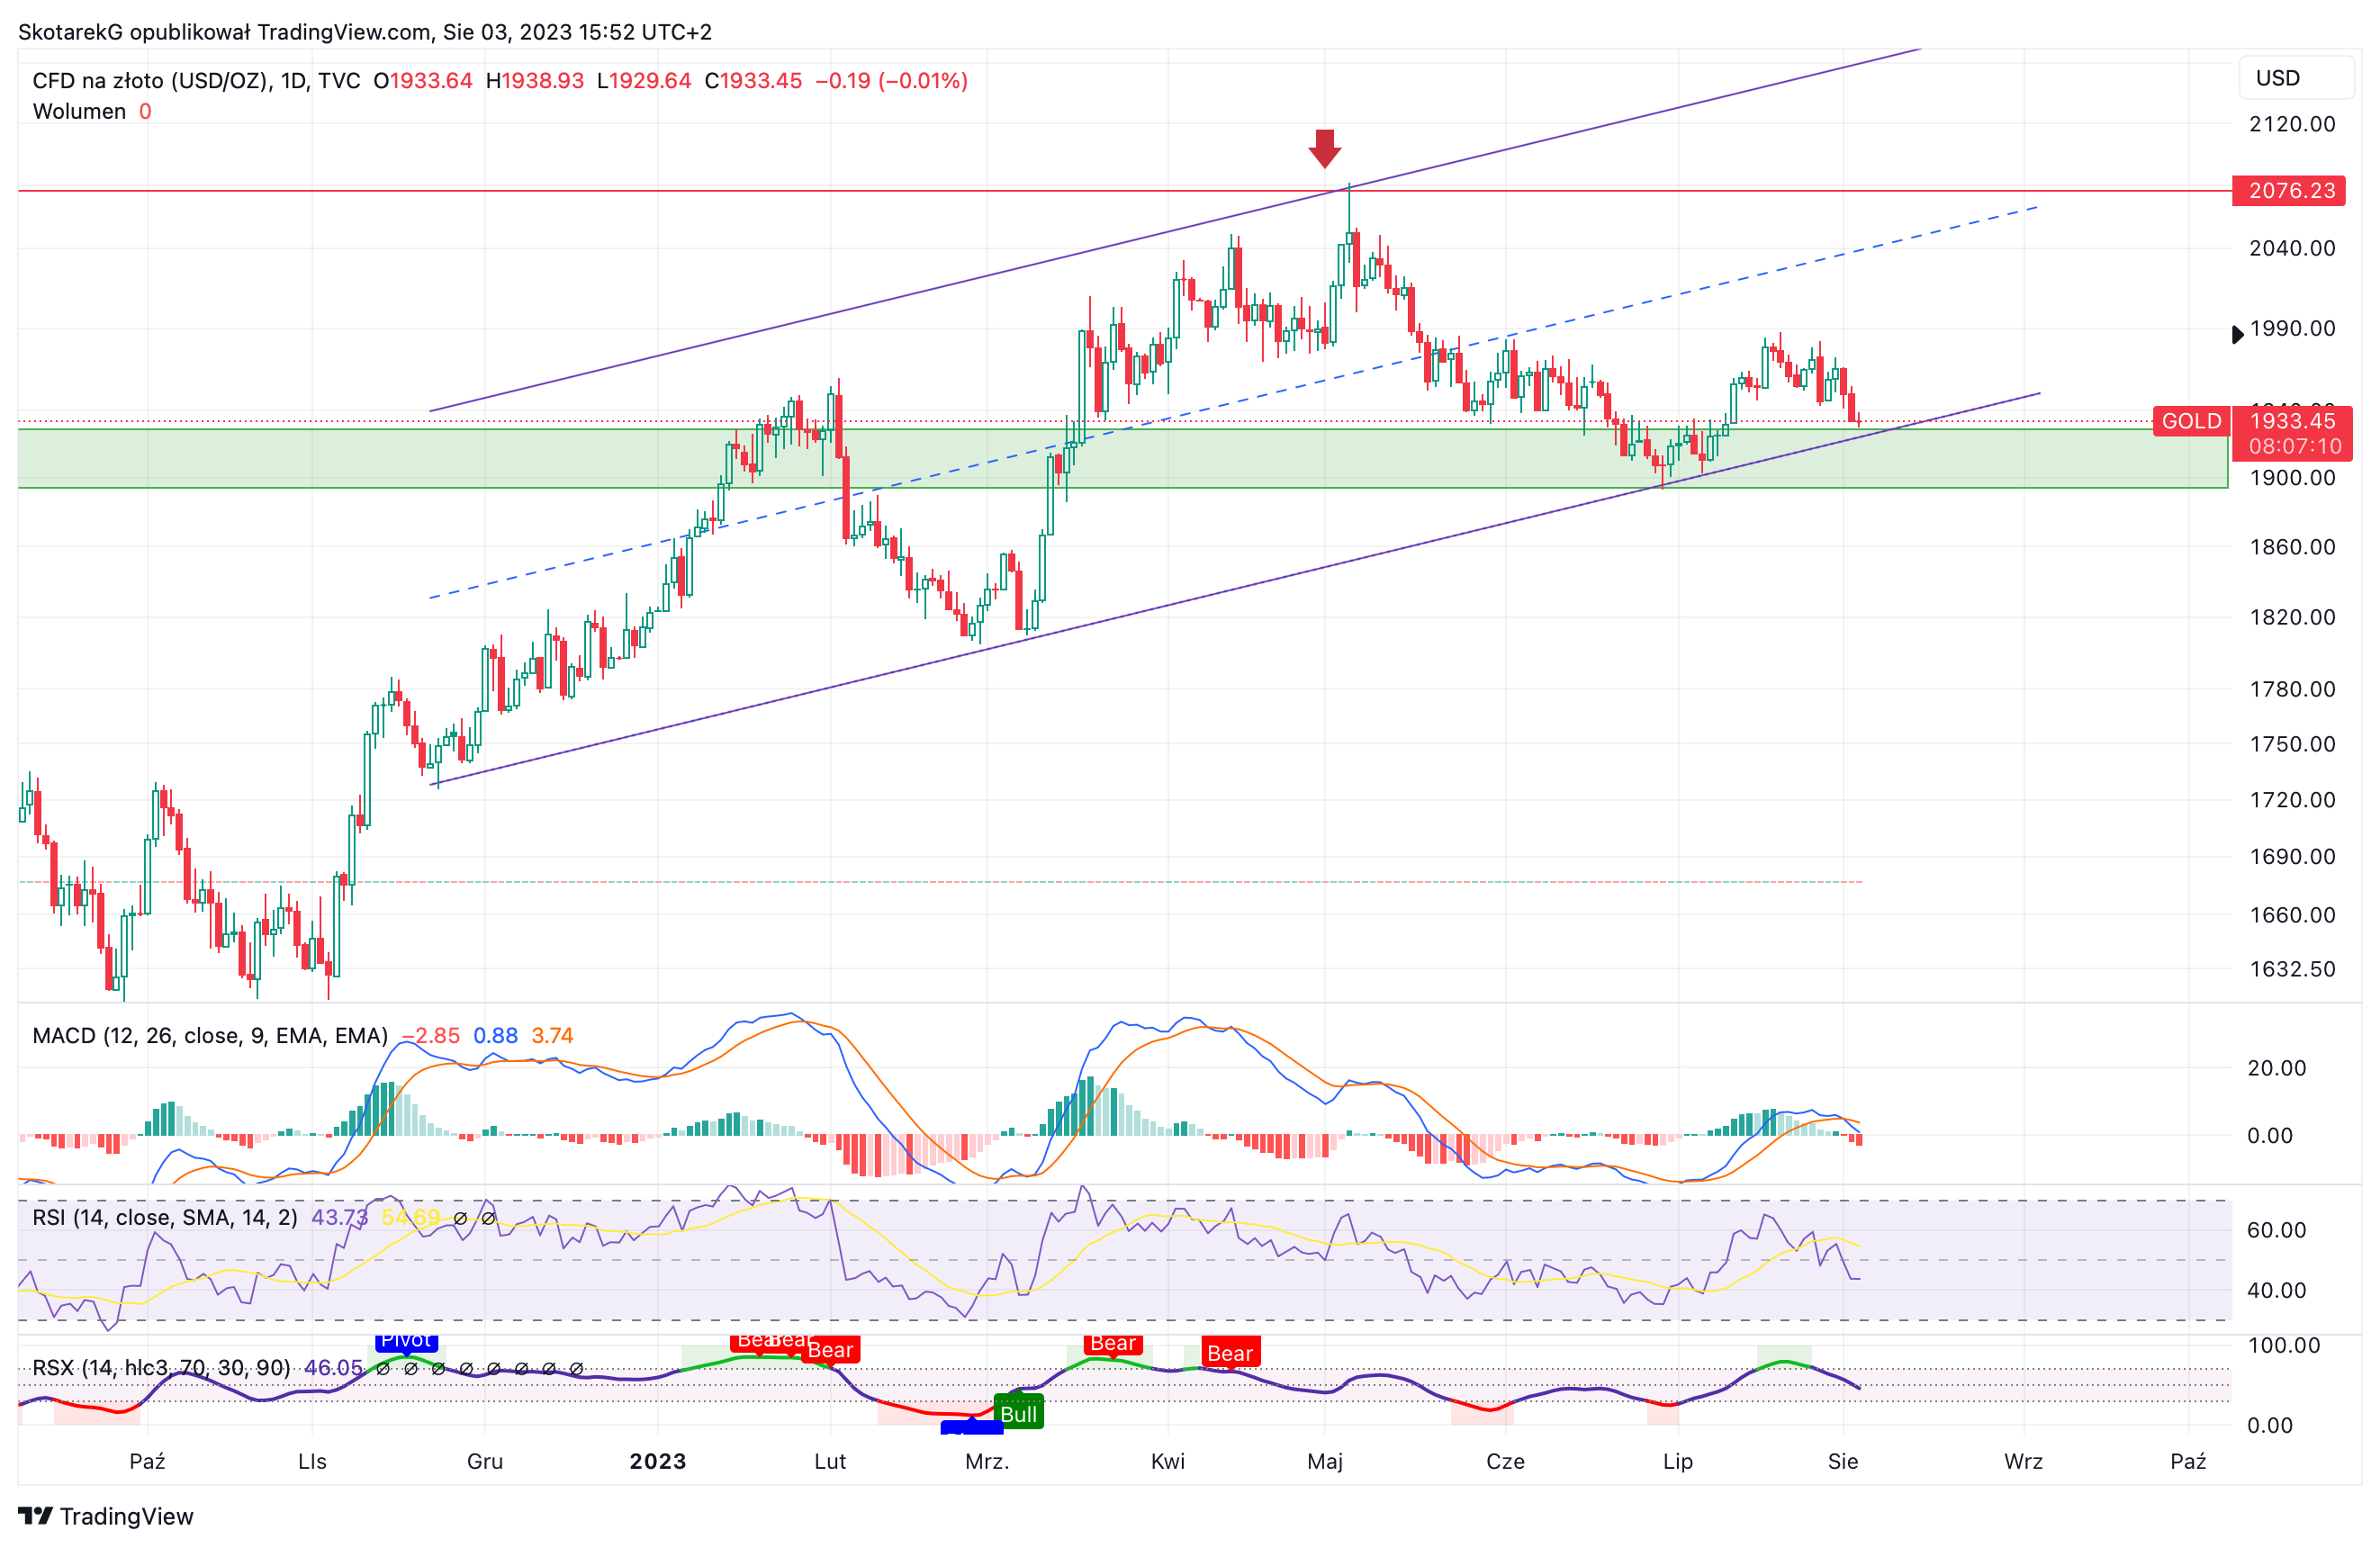Click the Open value O1933.64

422,80
